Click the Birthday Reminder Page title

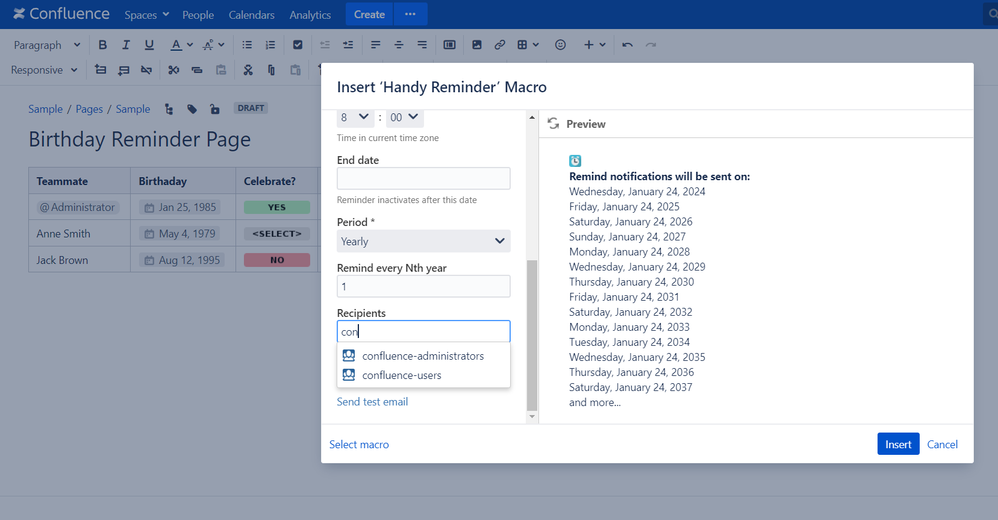coord(139,139)
